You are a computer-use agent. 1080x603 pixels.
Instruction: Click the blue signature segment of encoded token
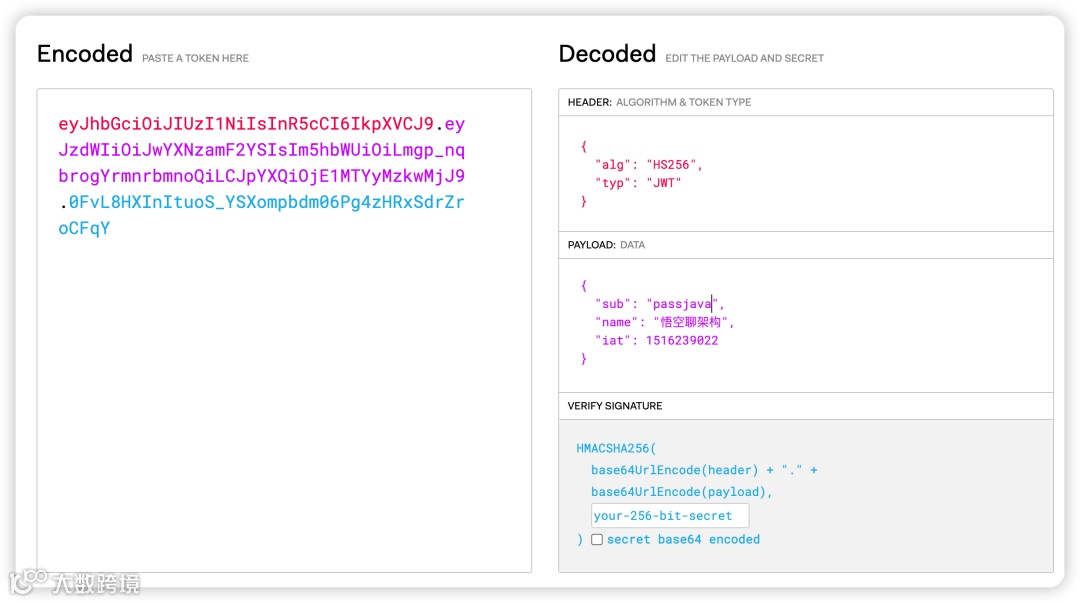pyautogui.click(x=266, y=202)
